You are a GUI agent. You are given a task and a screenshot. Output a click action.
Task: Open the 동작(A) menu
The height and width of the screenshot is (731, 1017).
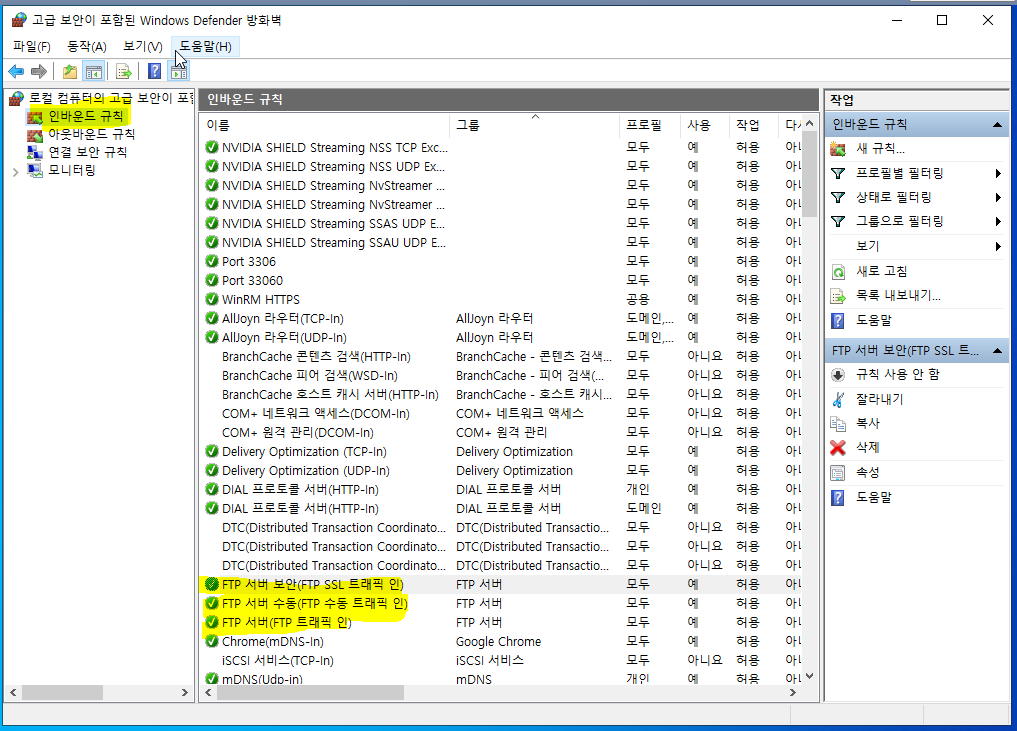click(x=86, y=46)
